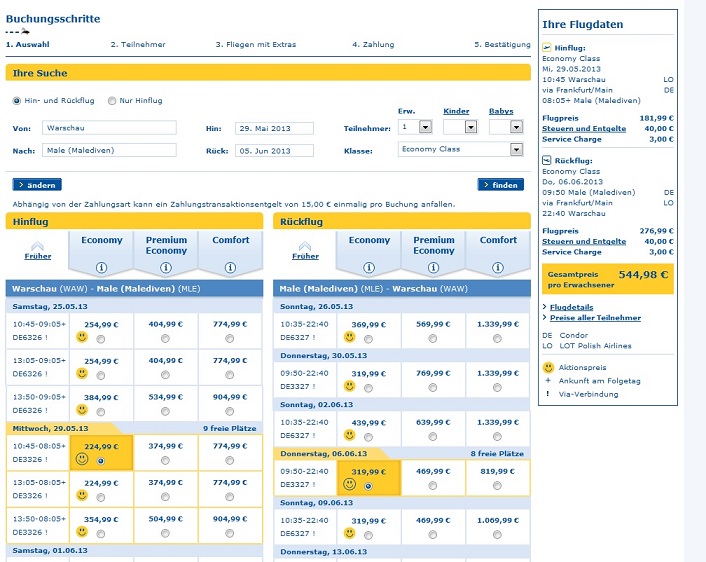This screenshot has width=706, height=562.
Task: Click Früher up-arrow icon in Rückflug
Action: pos(305,245)
